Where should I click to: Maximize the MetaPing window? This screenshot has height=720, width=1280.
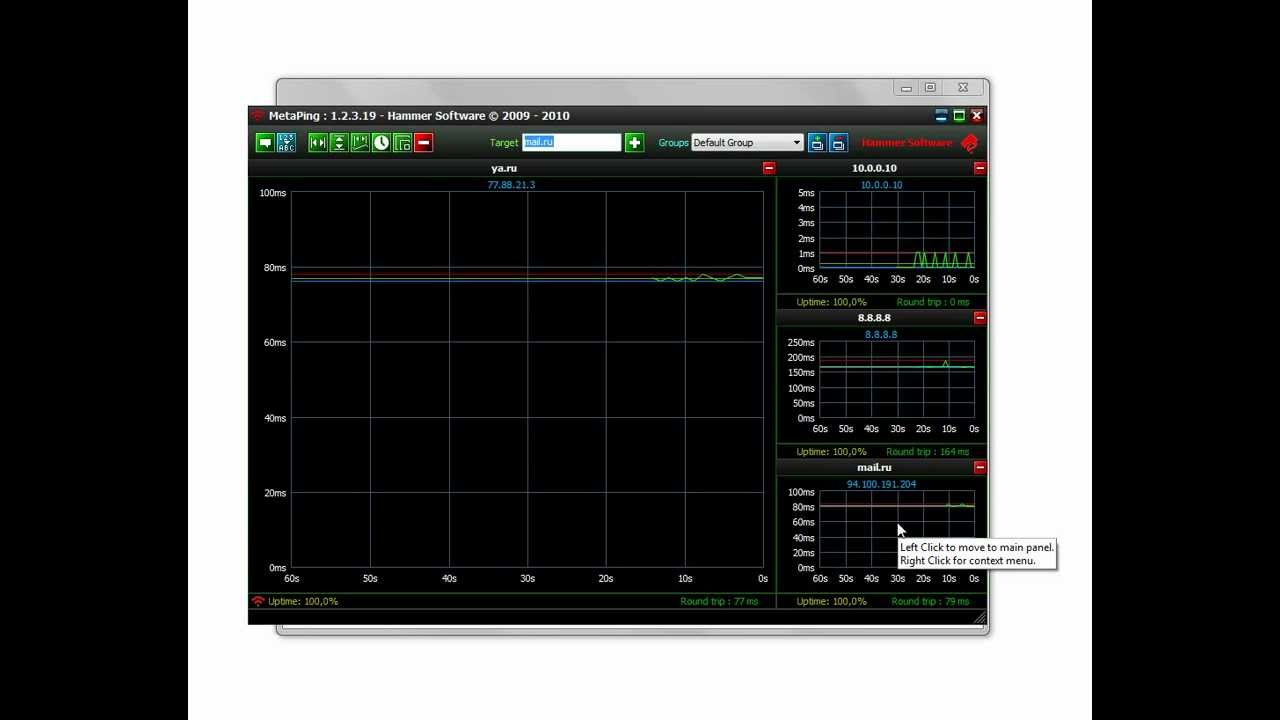click(959, 116)
